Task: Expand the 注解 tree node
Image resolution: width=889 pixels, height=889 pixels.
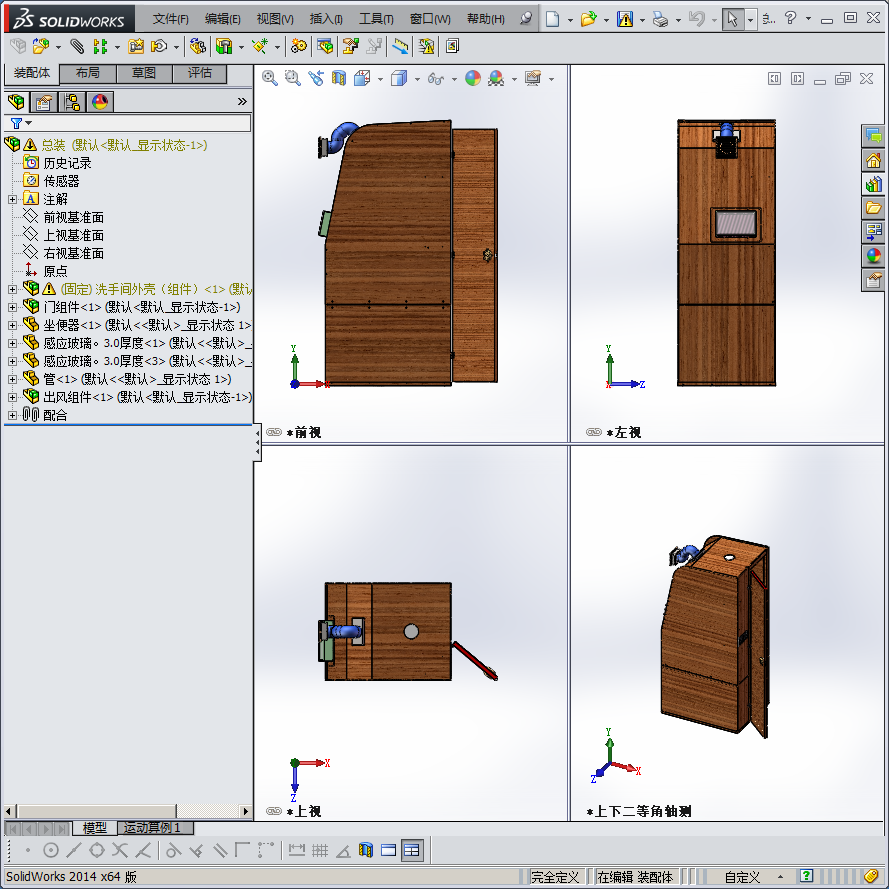Action: point(12,200)
